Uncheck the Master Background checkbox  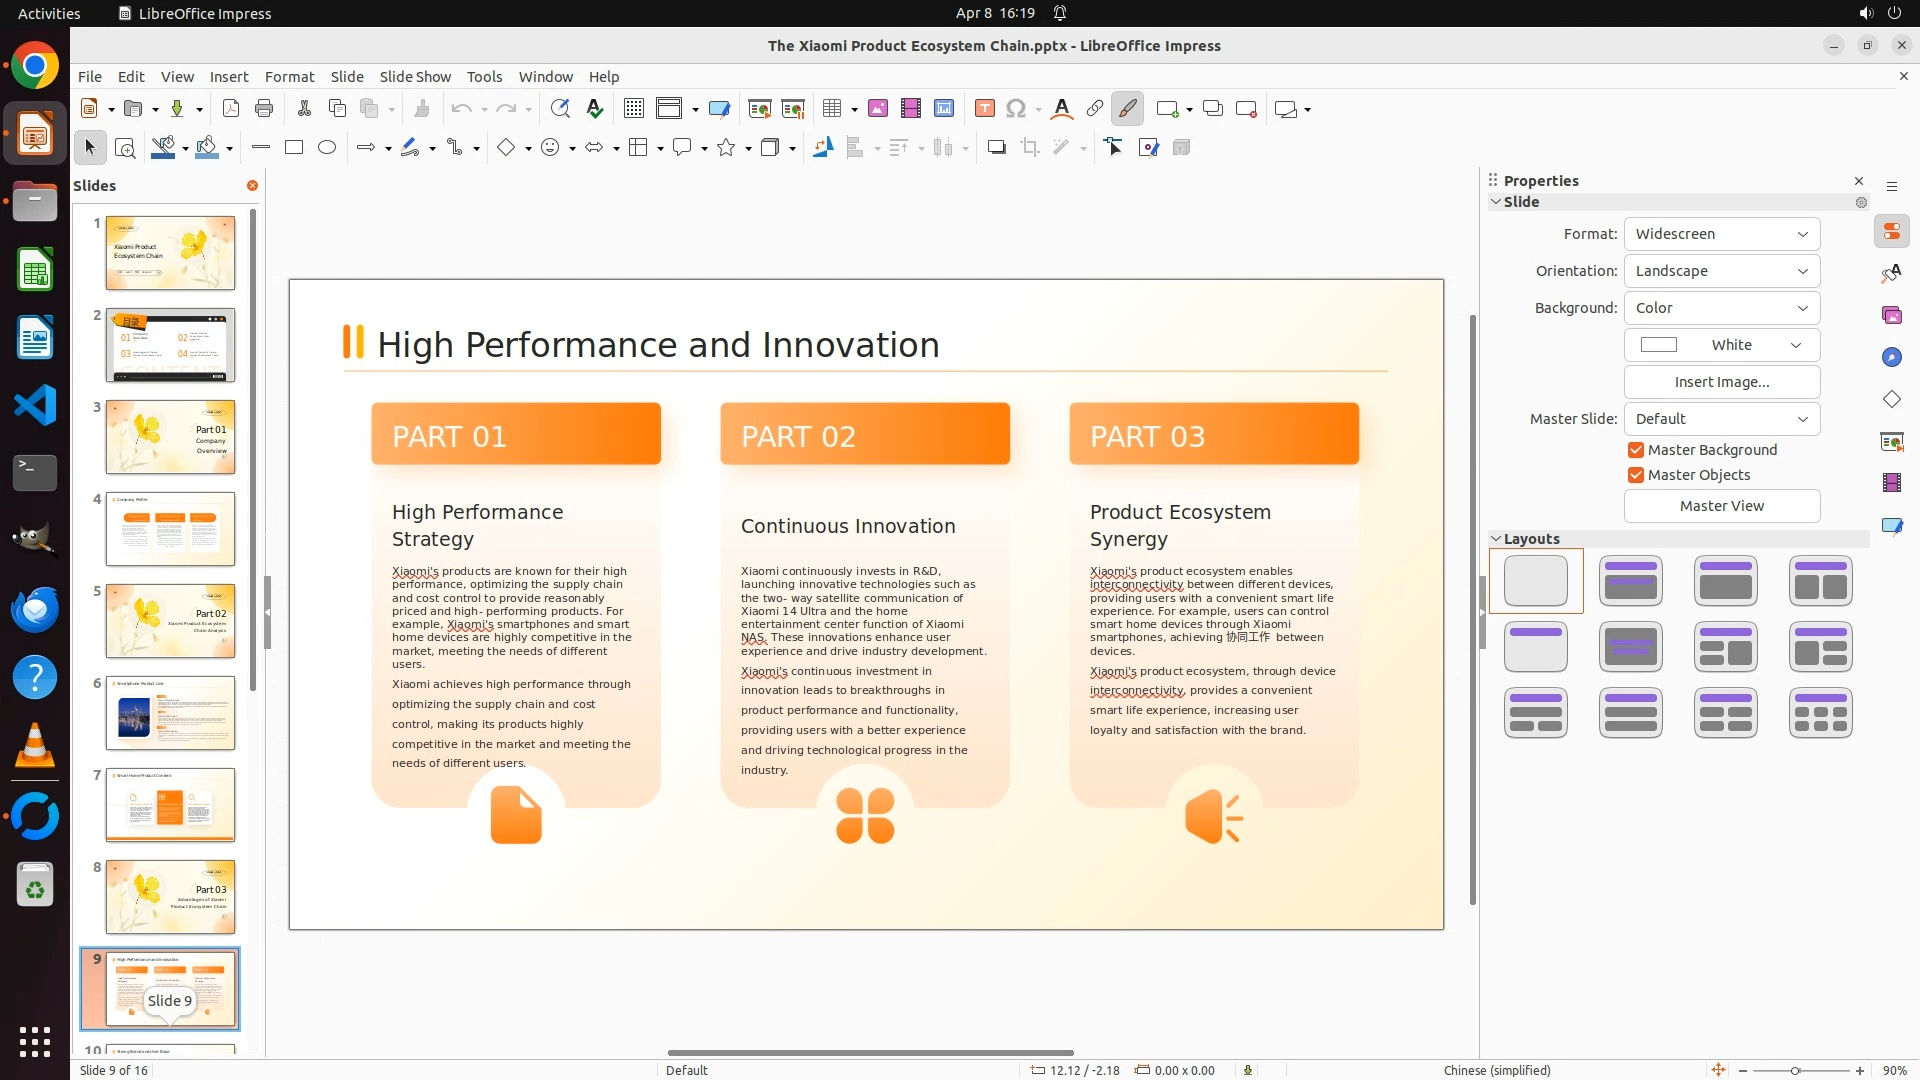1636,450
